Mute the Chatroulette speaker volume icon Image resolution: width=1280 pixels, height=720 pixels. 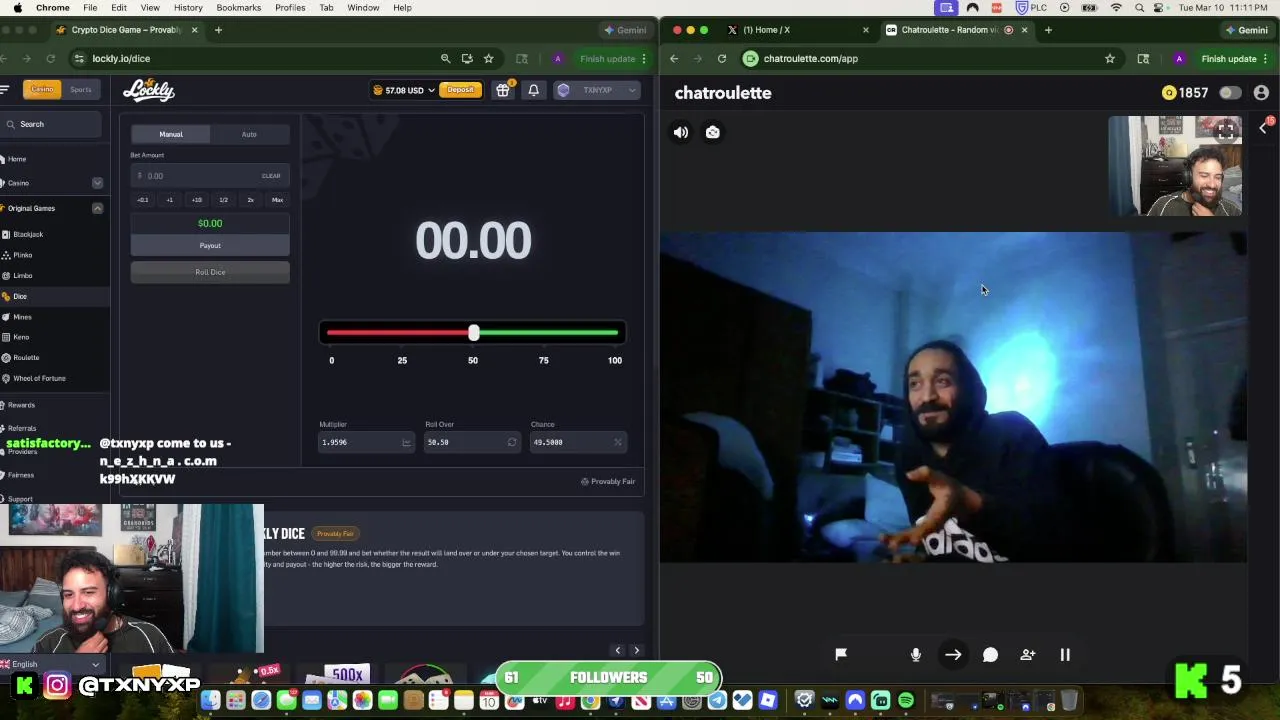[x=681, y=132]
